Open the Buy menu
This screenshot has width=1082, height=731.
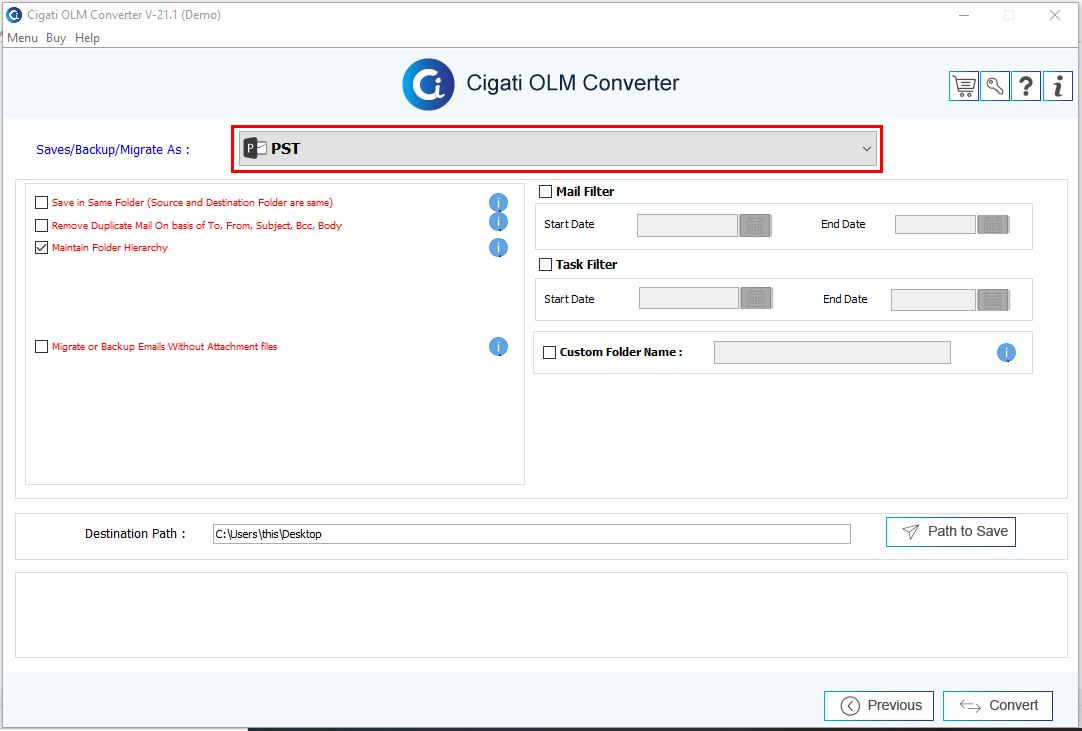[x=56, y=38]
